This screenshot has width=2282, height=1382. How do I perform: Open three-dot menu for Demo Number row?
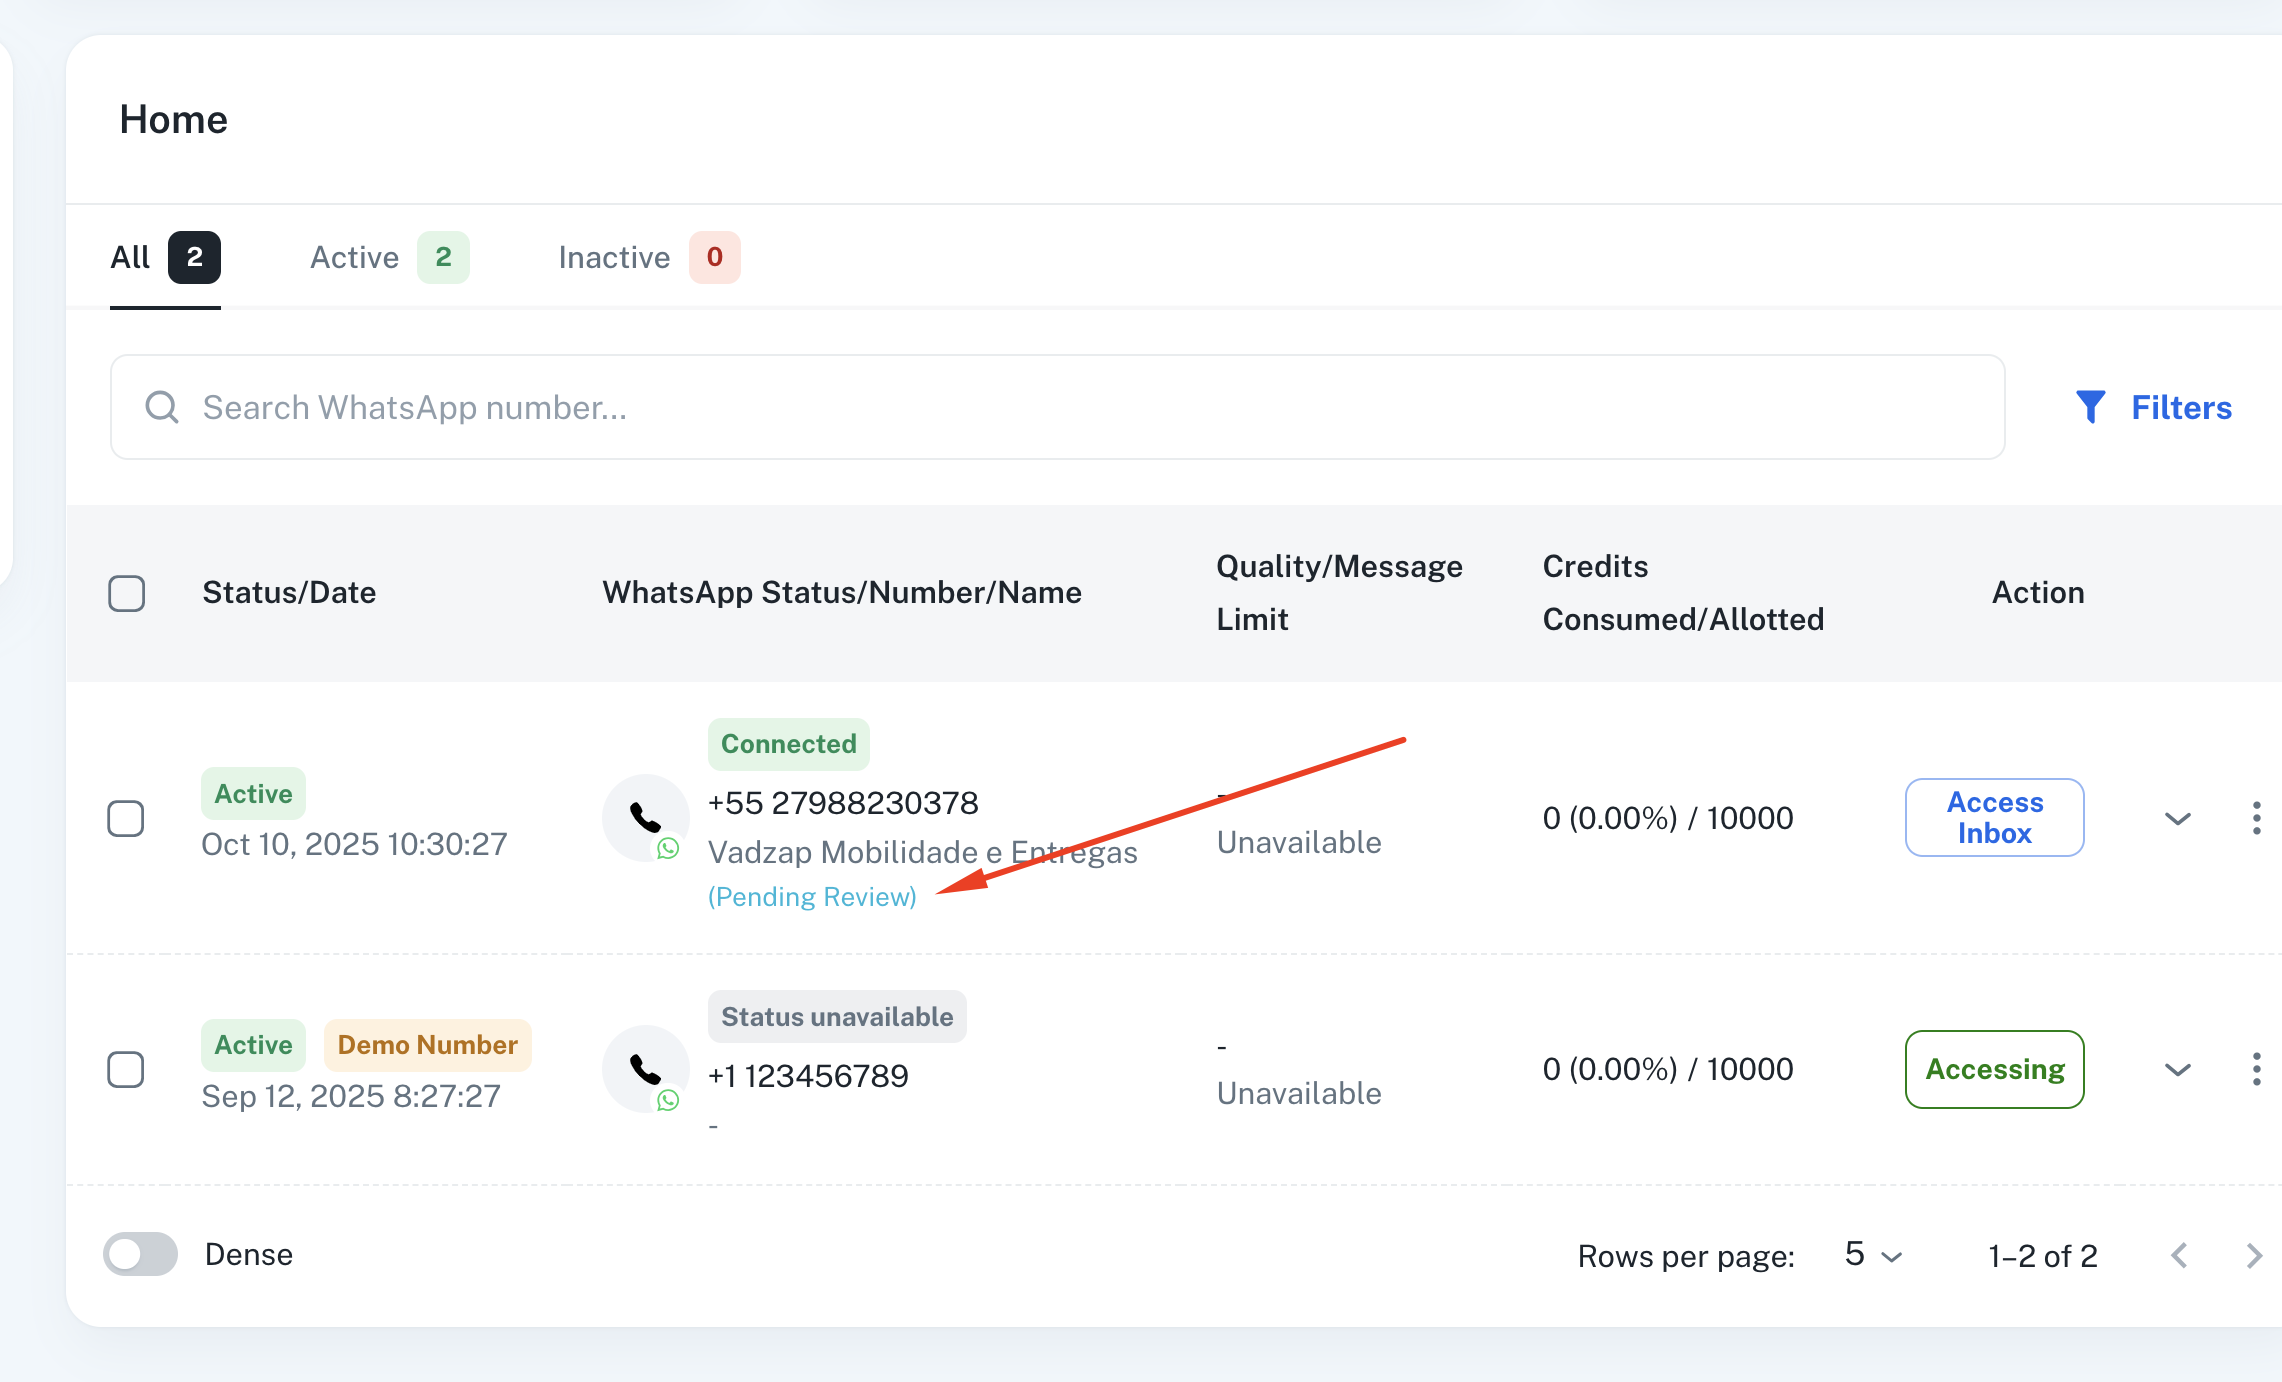point(2256,1069)
